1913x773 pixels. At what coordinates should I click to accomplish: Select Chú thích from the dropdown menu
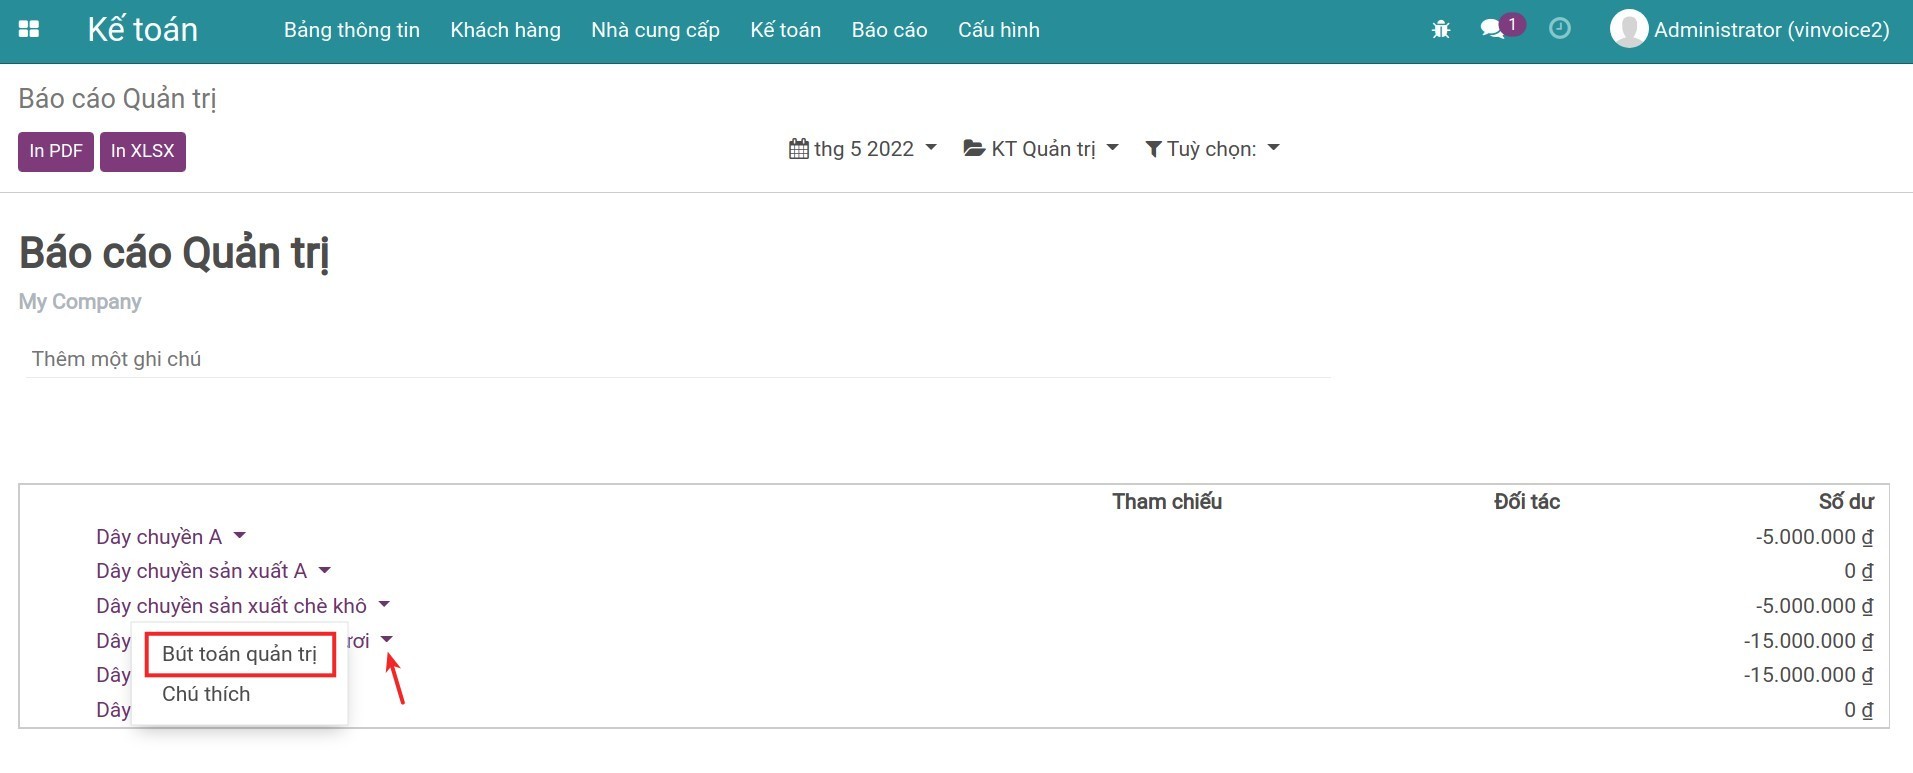click(206, 694)
